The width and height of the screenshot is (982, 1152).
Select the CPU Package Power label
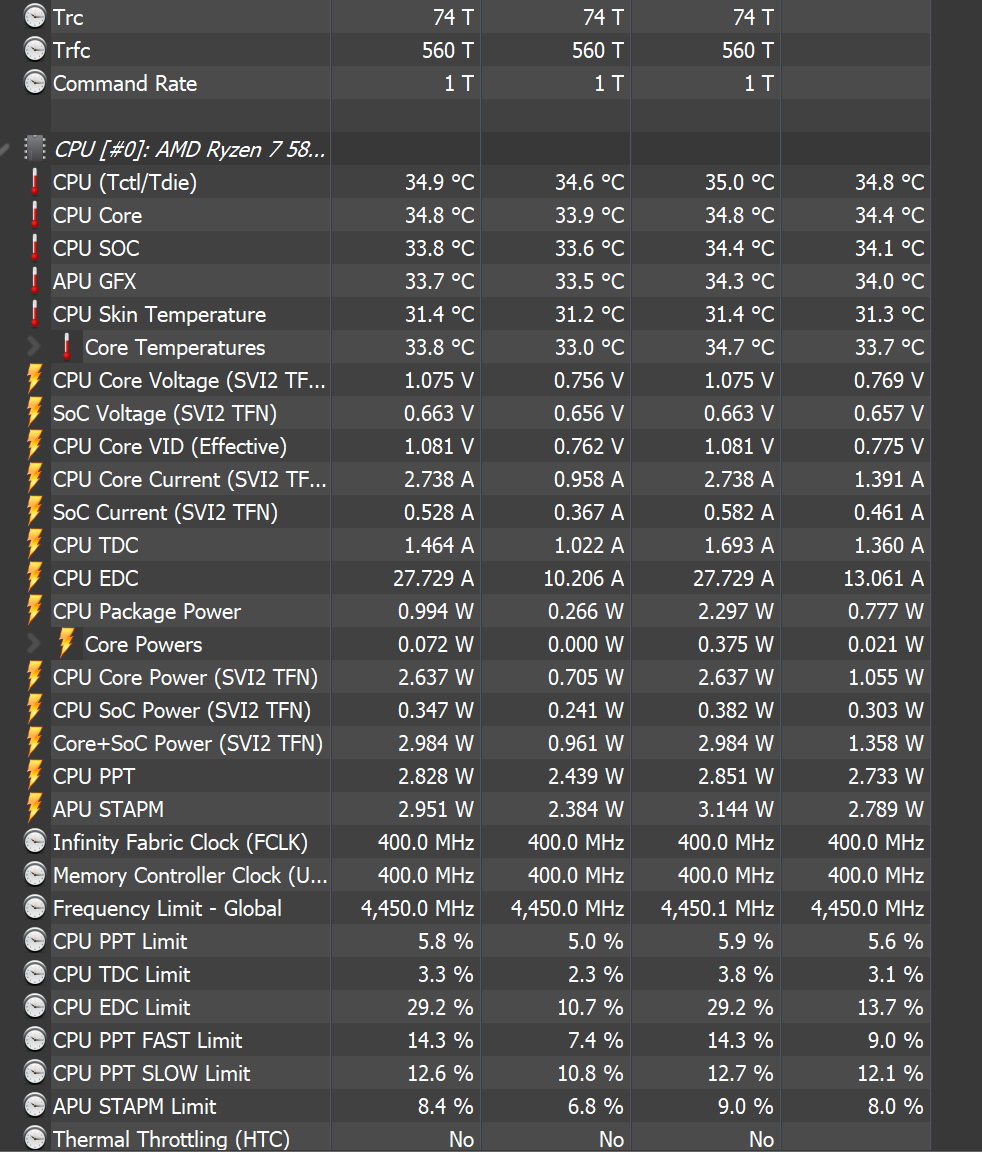(x=147, y=611)
